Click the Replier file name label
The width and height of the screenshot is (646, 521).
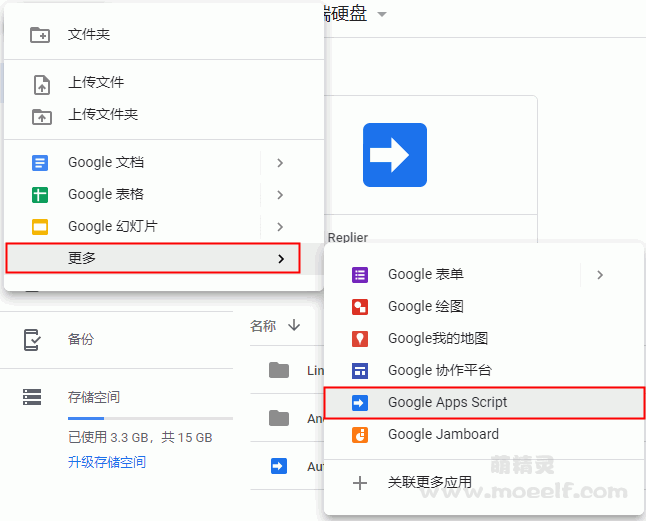coord(348,238)
